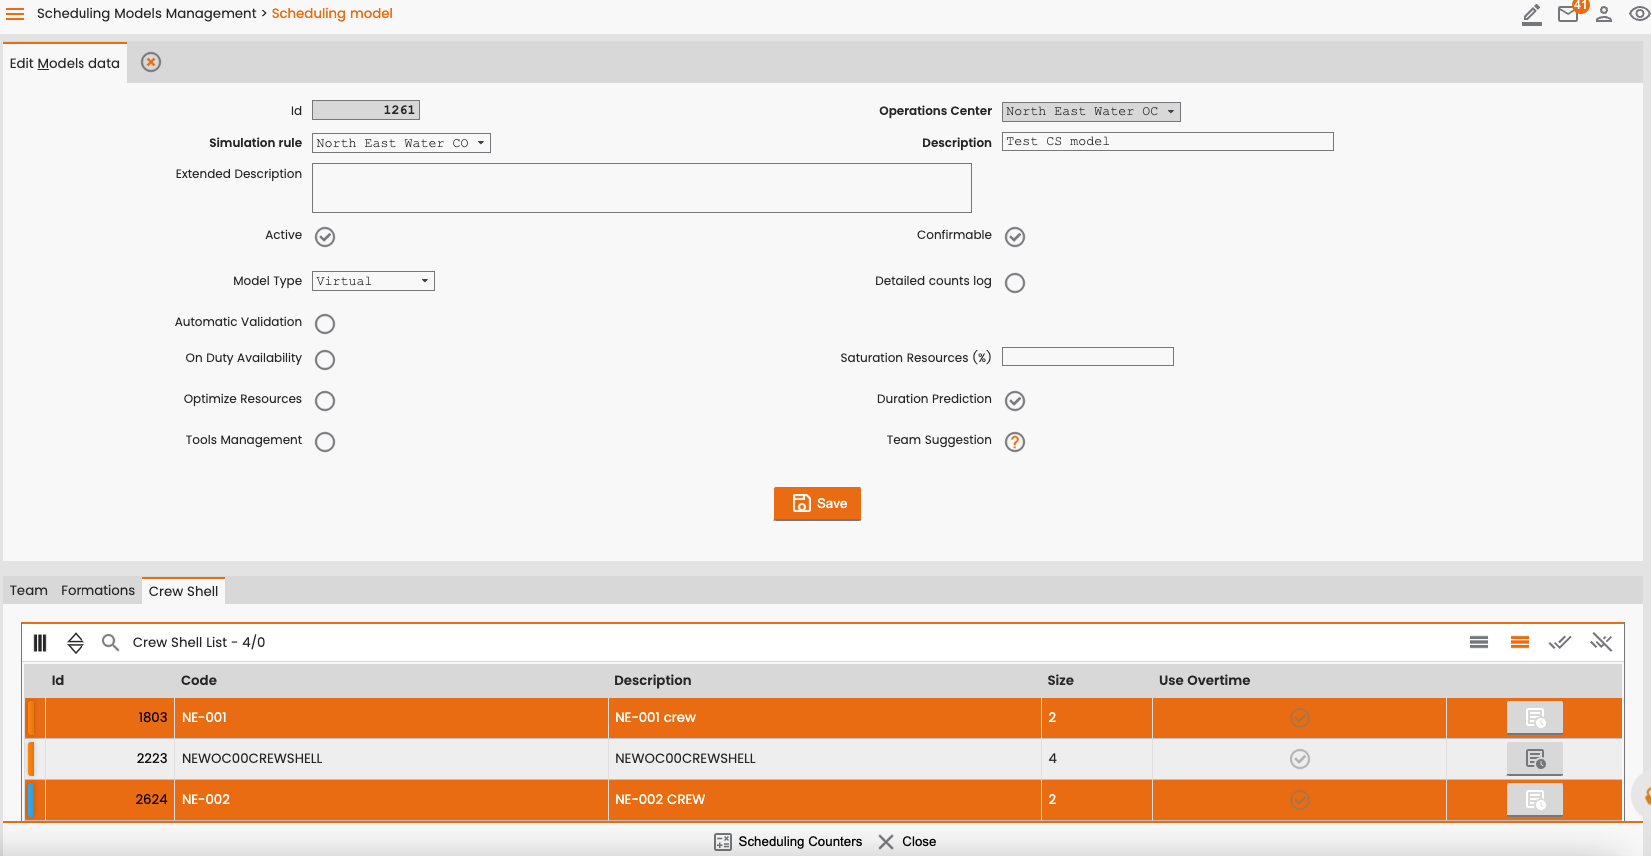Screen dimensions: 1651x856
Task: Close the Edit Models data tab
Action: [x=151, y=62]
